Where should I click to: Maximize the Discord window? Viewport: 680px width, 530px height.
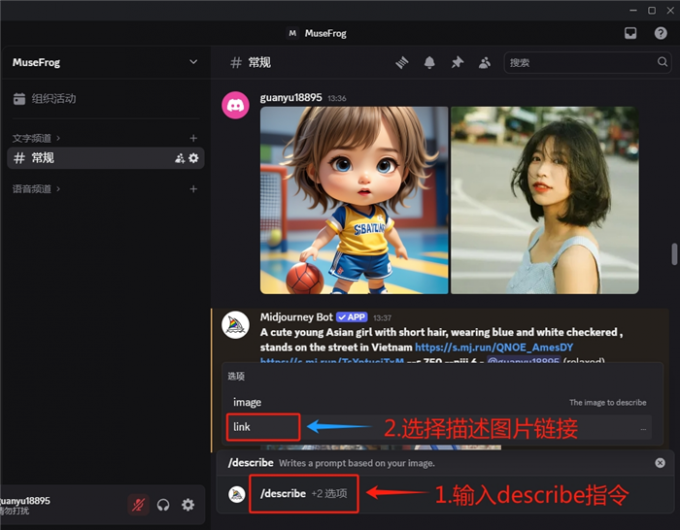[x=652, y=10]
